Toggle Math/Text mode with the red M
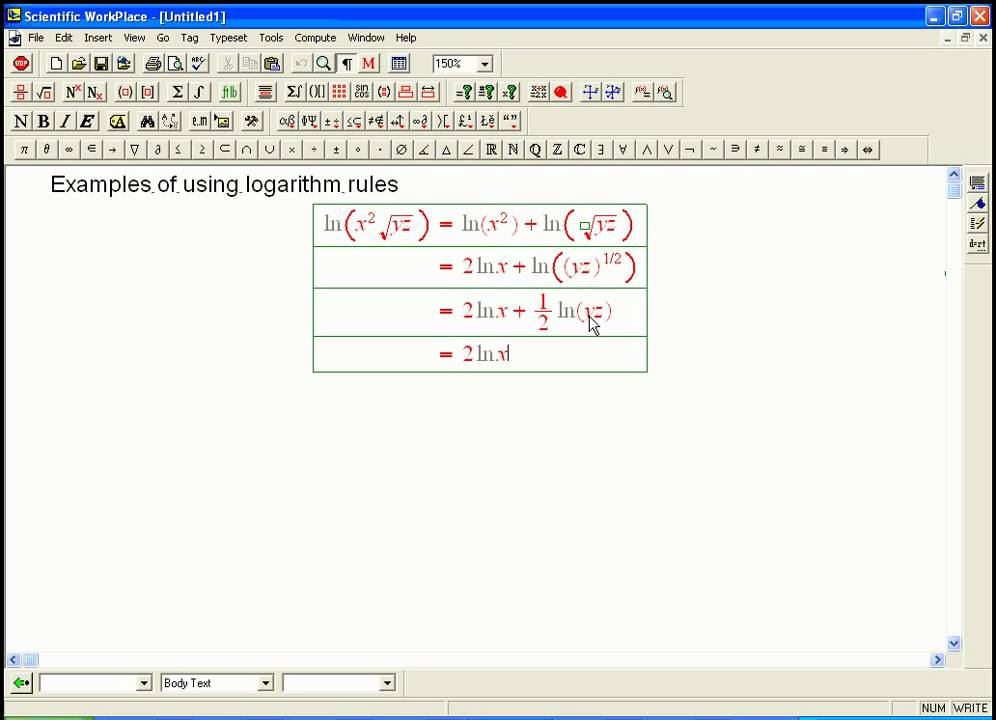This screenshot has width=996, height=720. (x=368, y=64)
